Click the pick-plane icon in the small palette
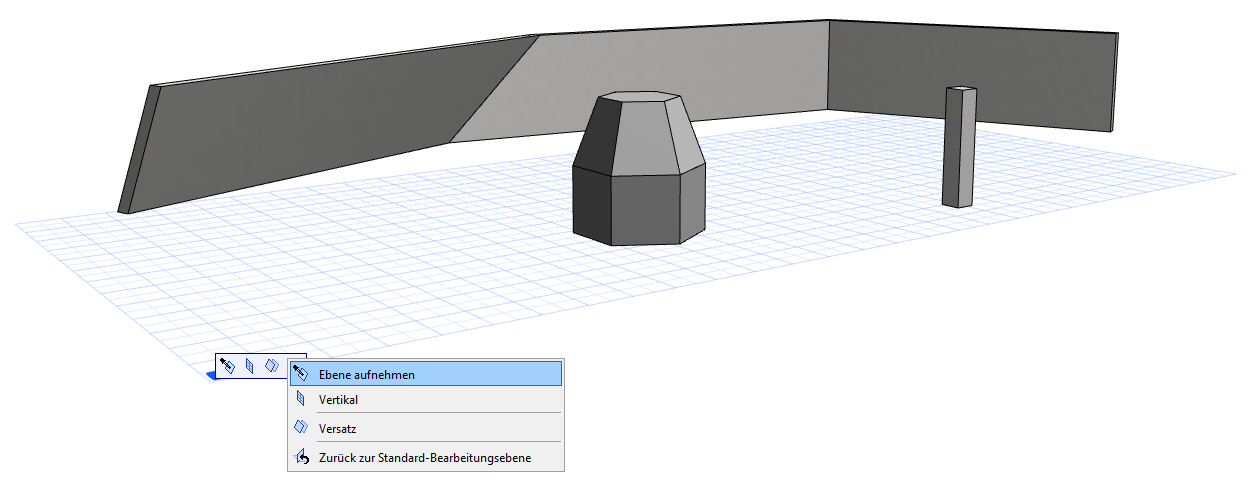This screenshot has width=1248, height=482. [x=228, y=366]
